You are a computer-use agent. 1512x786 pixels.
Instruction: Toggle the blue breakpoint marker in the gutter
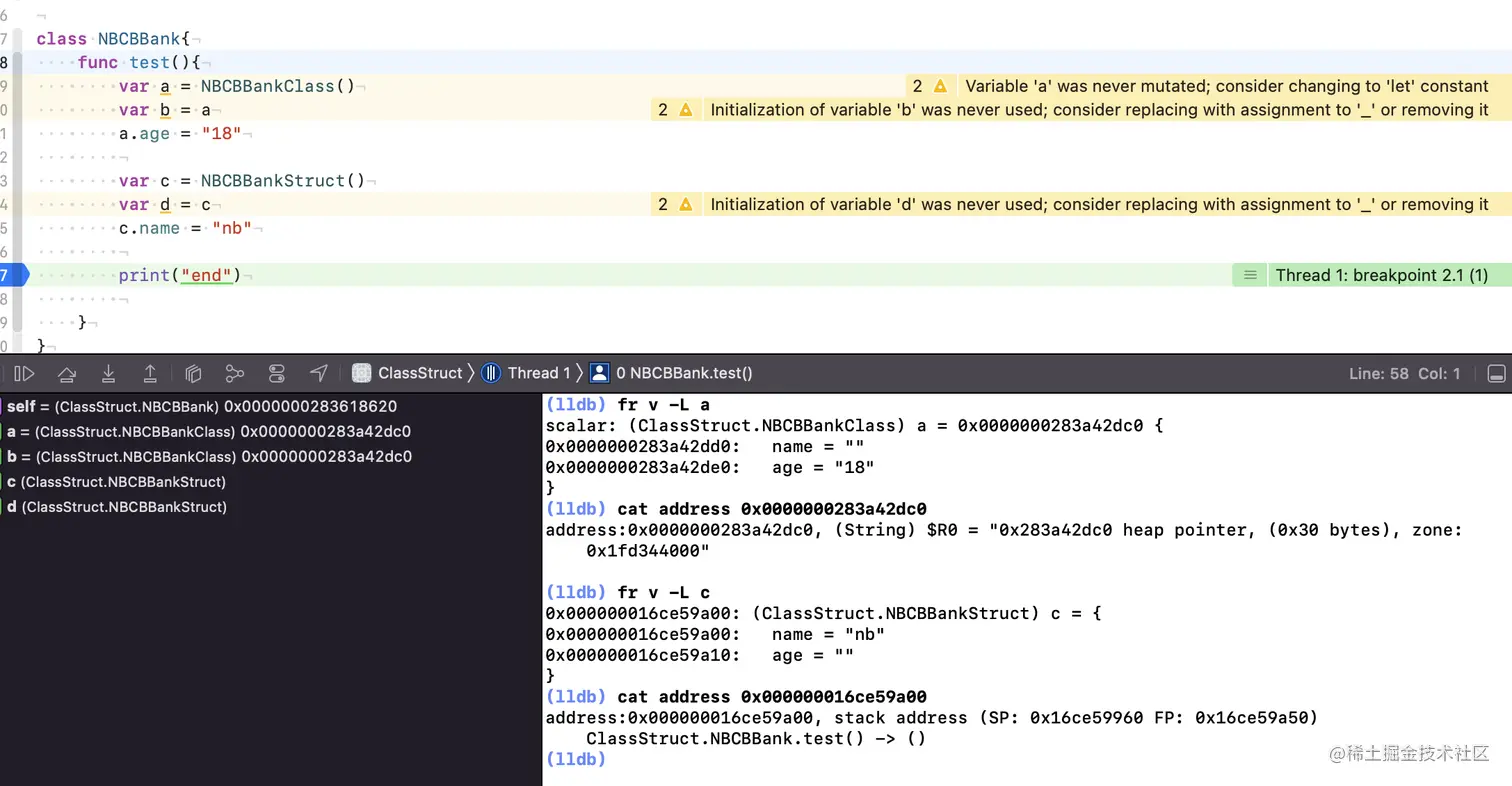coord(14,275)
